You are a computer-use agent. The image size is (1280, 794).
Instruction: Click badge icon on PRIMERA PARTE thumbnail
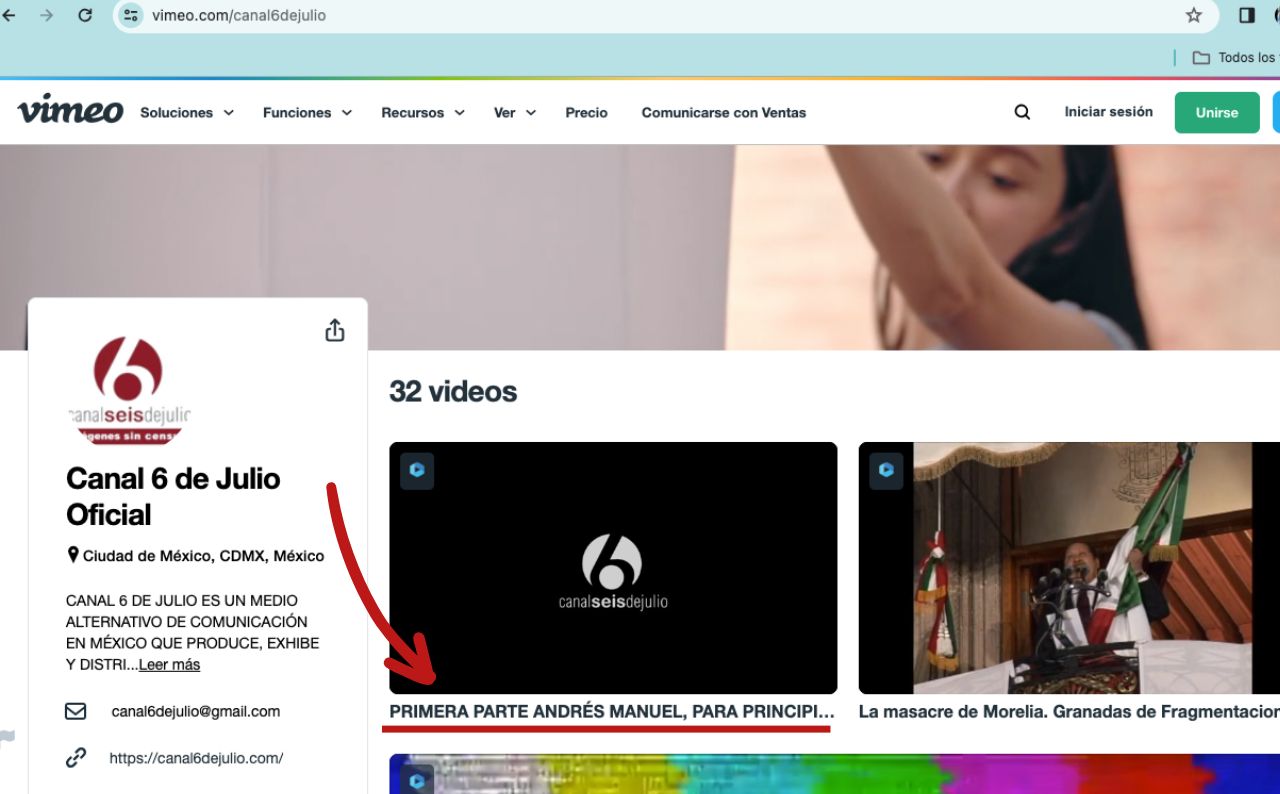(417, 470)
